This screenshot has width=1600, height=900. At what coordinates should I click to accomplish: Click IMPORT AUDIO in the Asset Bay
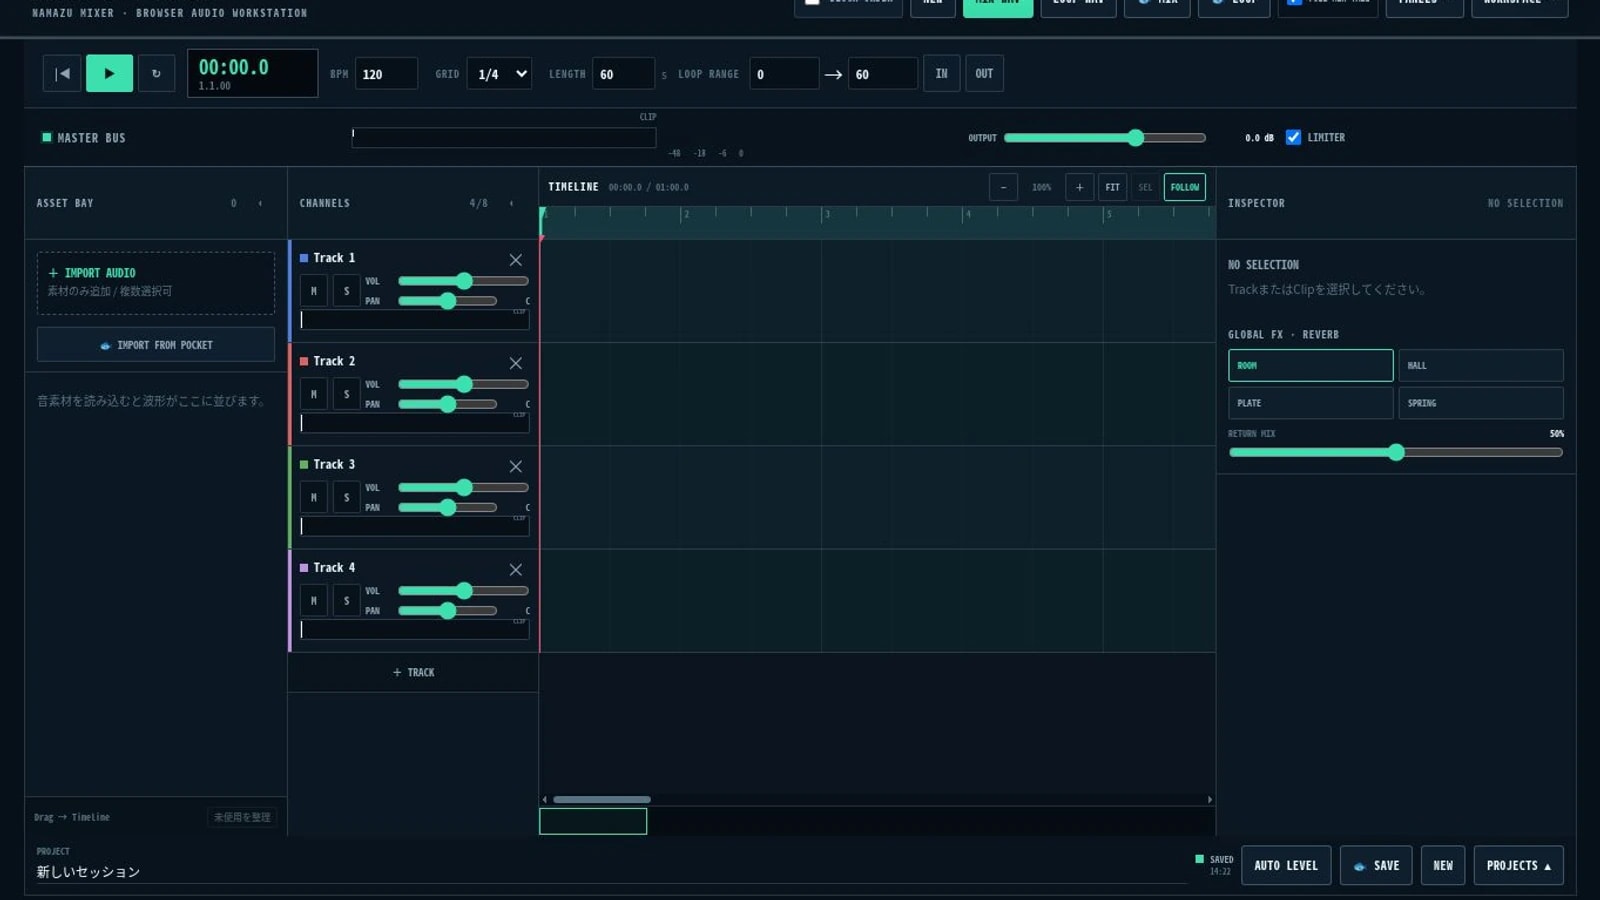(156, 283)
